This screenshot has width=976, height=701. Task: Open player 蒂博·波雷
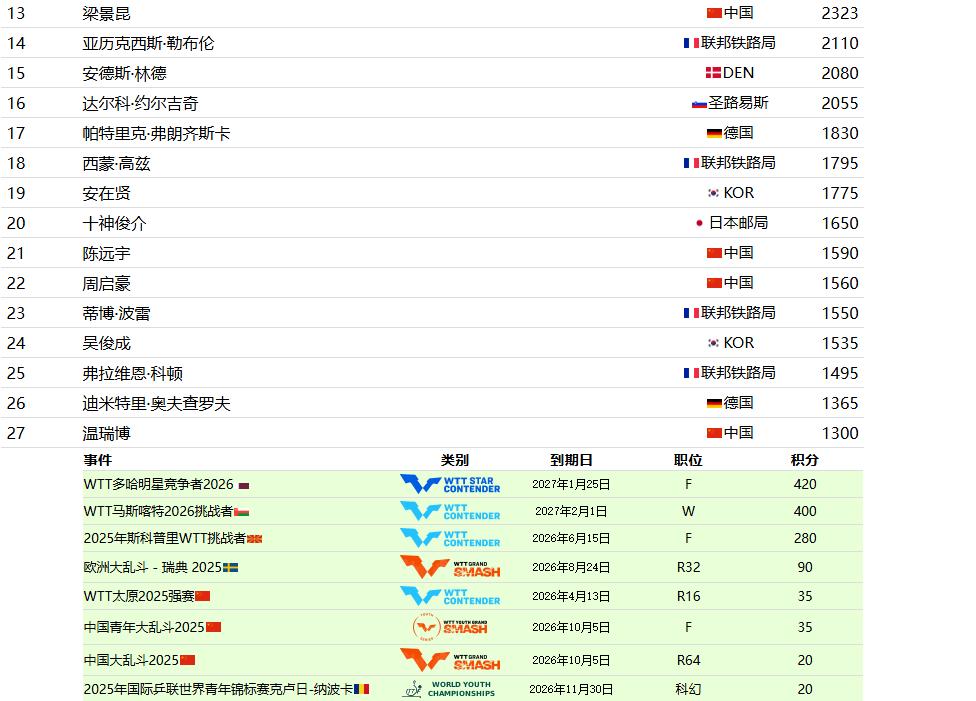pyautogui.click(x=116, y=313)
